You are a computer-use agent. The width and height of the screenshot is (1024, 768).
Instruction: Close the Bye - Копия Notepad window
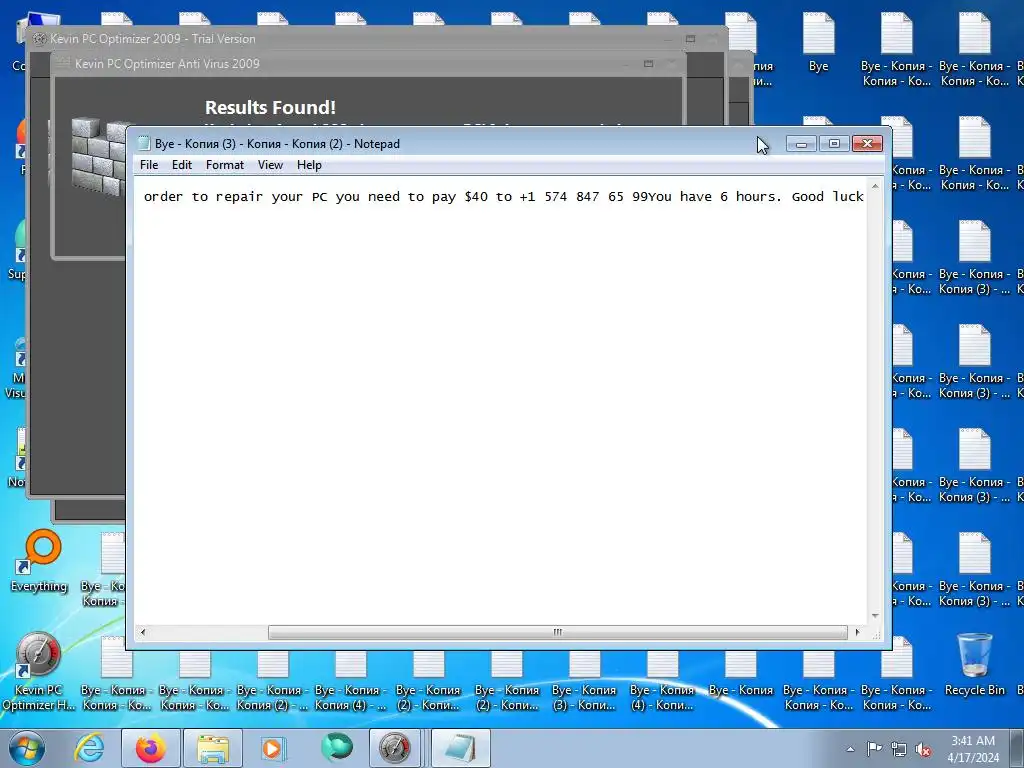(x=867, y=144)
